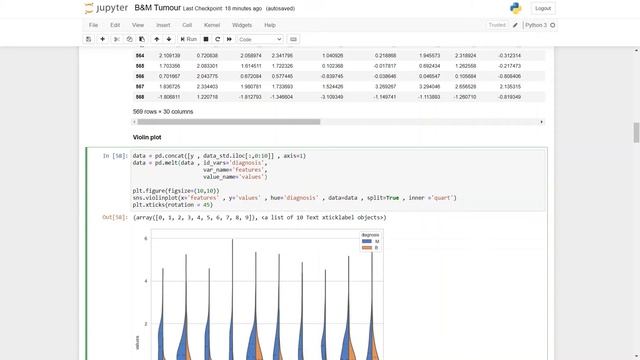Open the Help menu
The width and height of the screenshot is (640, 360).
point(270,25)
